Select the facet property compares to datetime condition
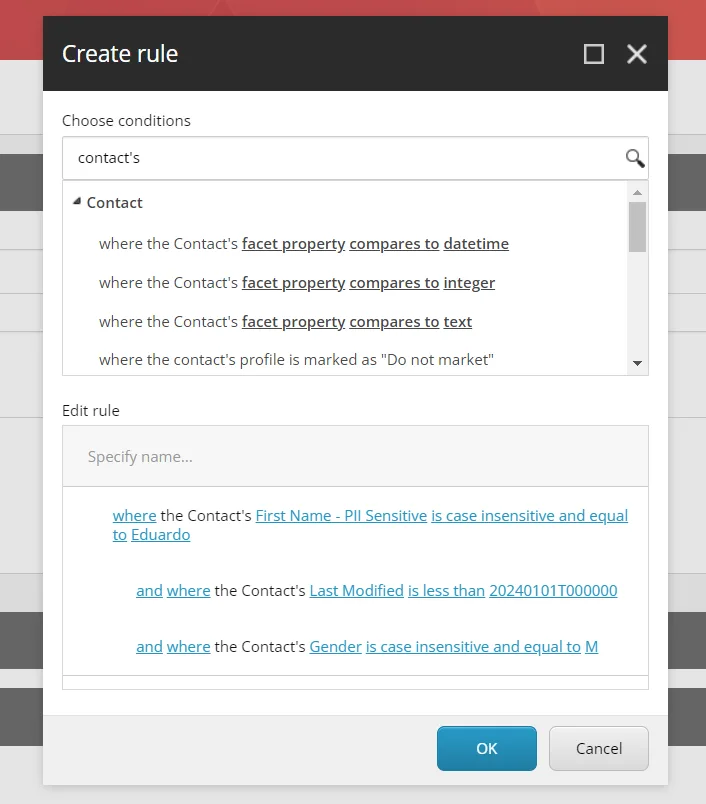 click(x=304, y=244)
